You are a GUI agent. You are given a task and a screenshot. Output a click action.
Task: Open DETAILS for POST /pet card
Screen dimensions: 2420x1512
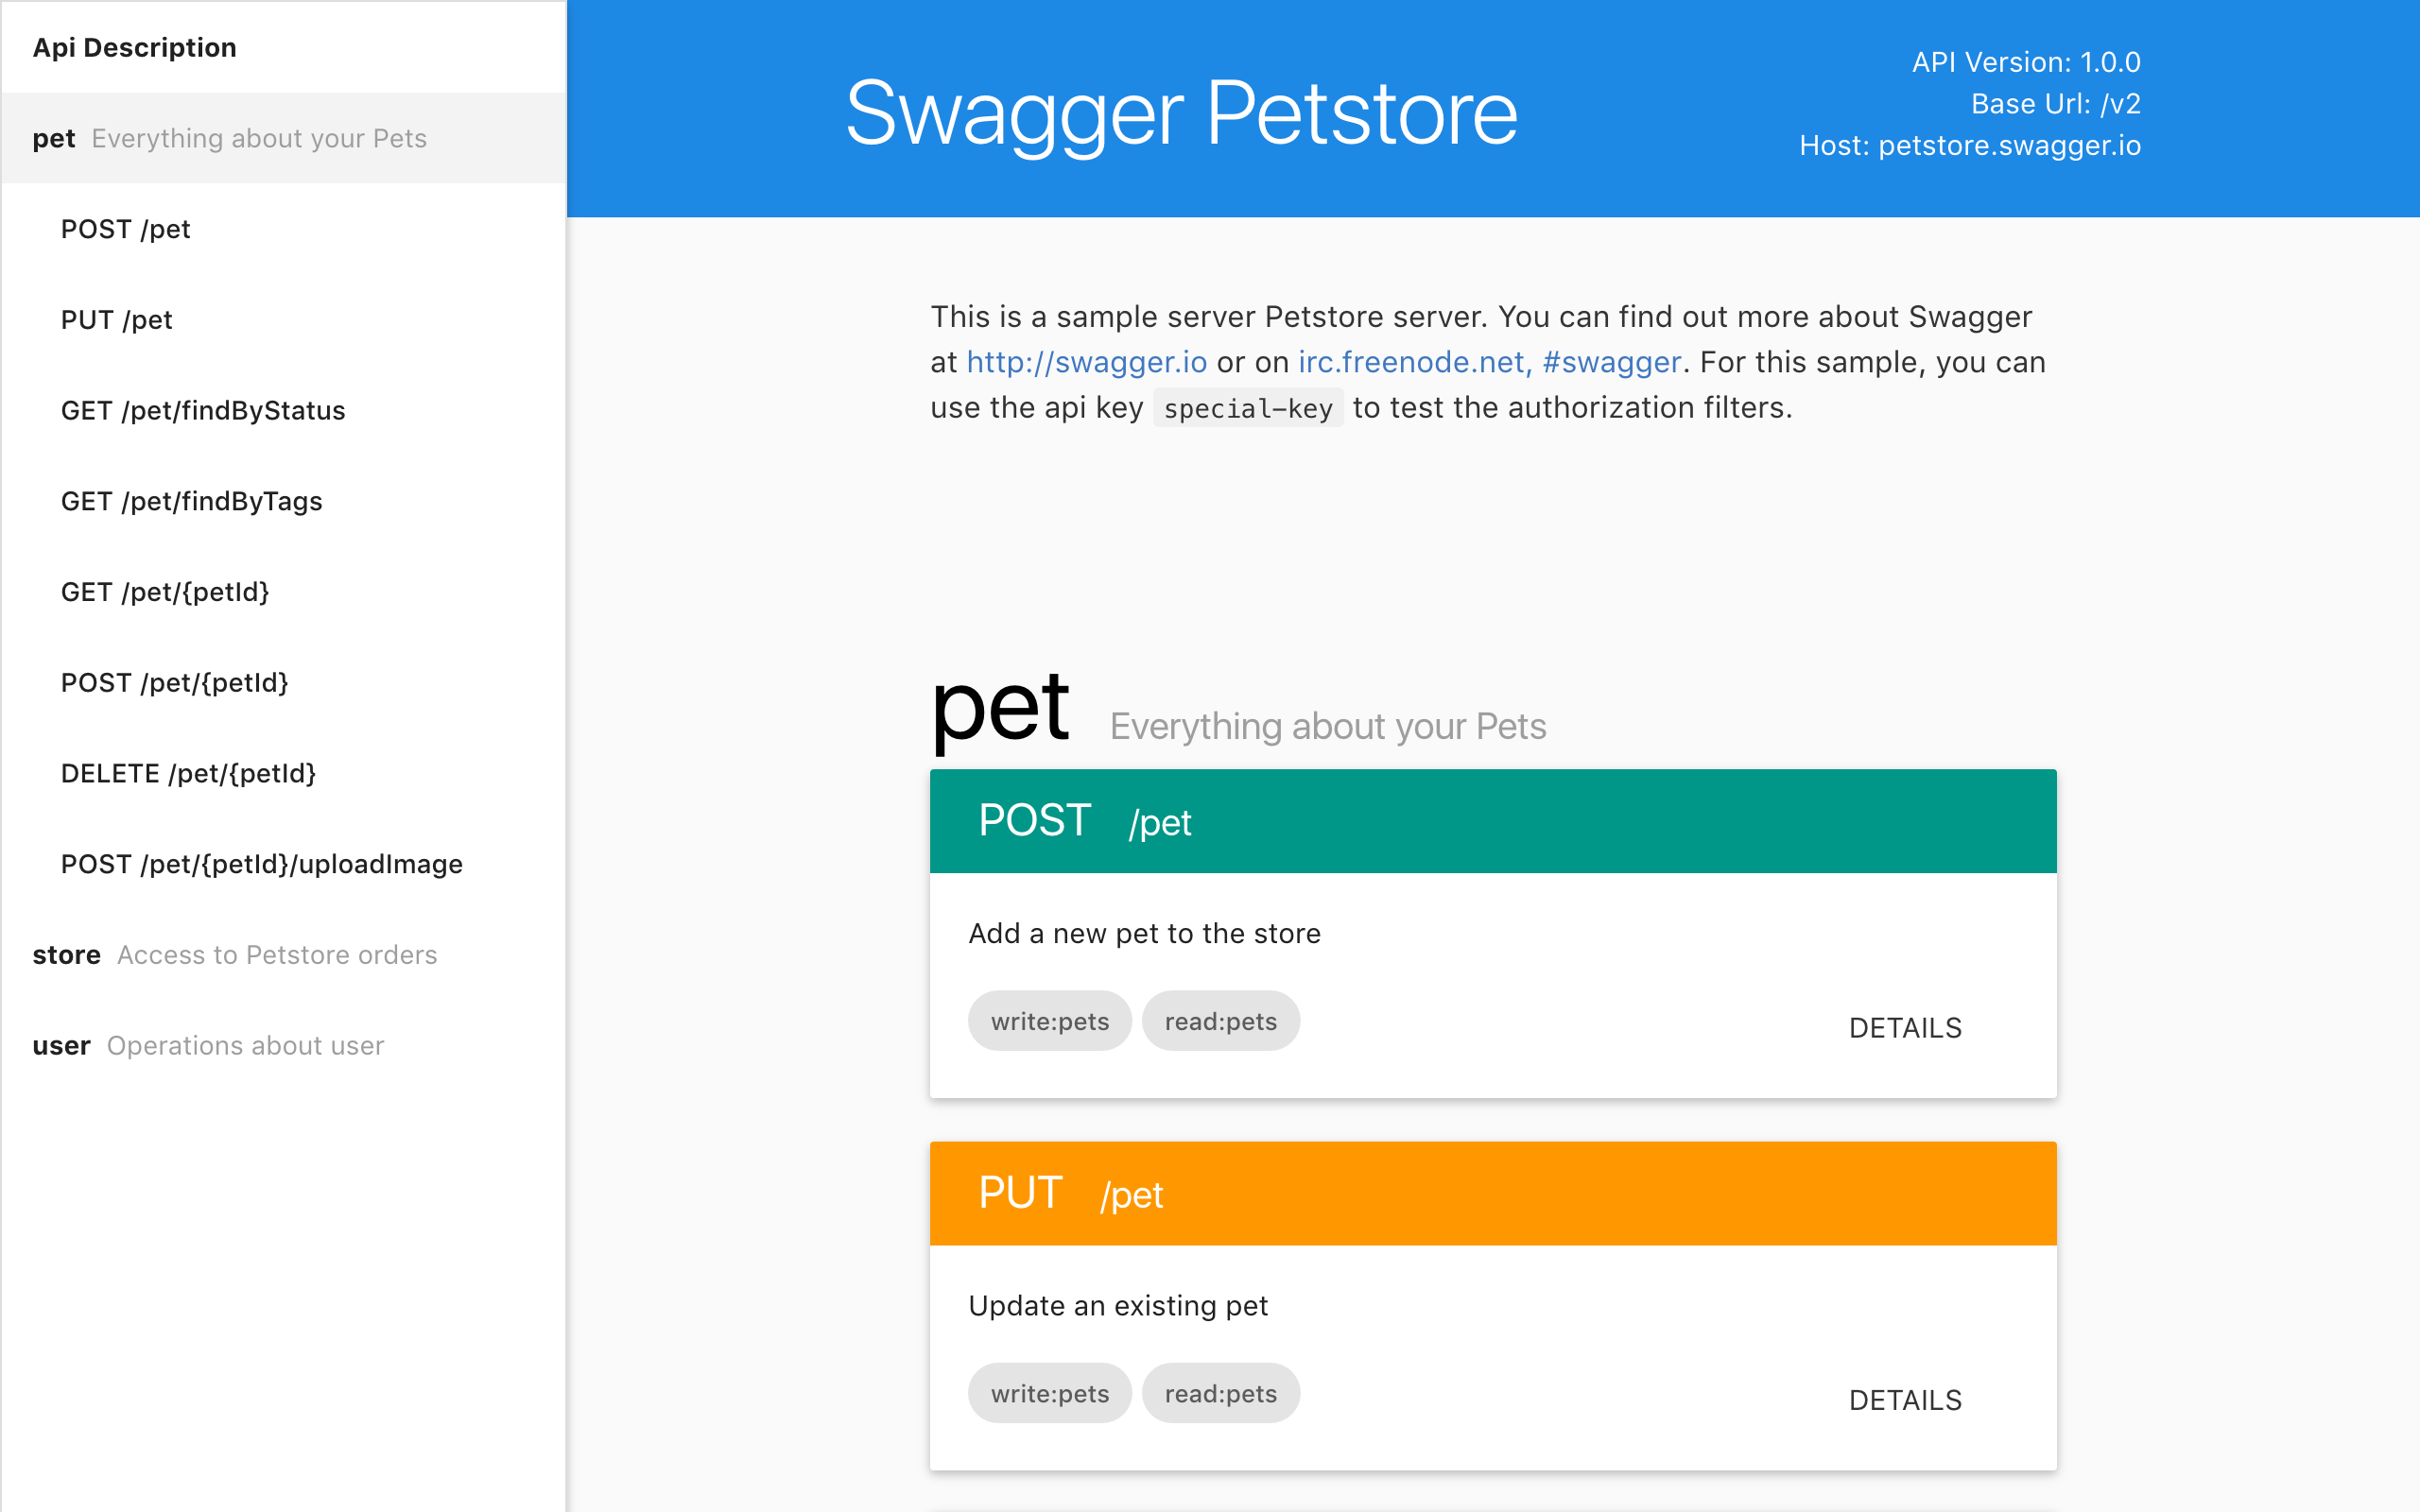tap(1905, 1028)
